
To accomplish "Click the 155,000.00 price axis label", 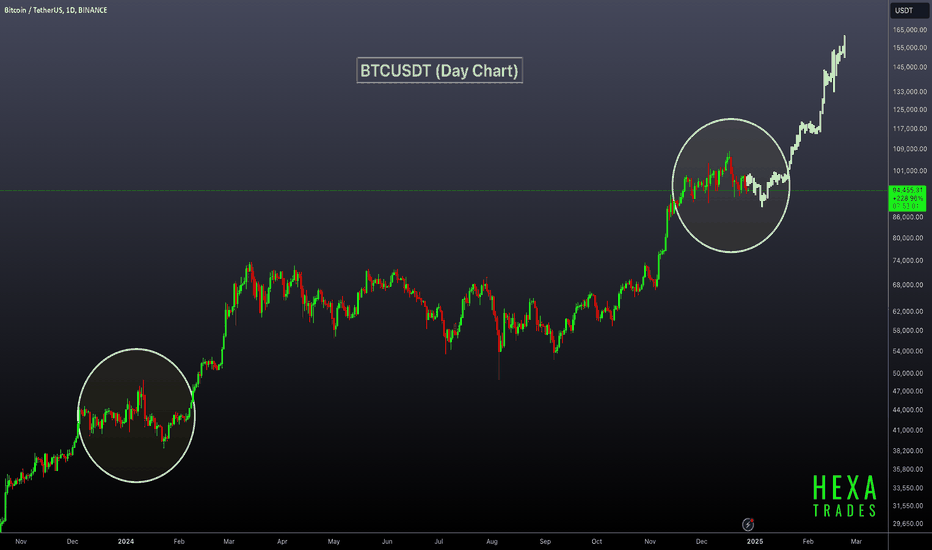I will coord(909,48).
